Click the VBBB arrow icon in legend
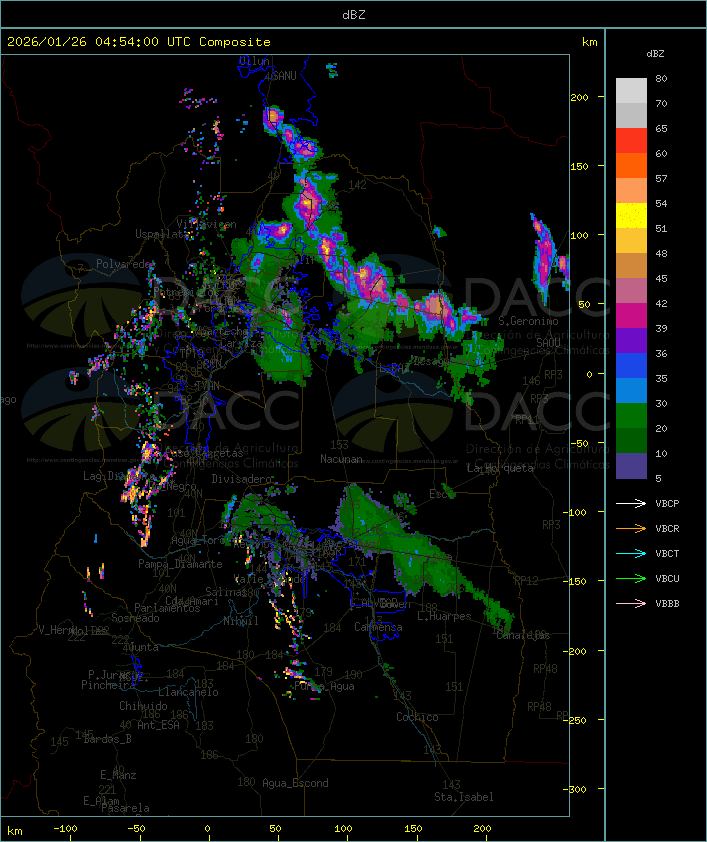 [631, 603]
